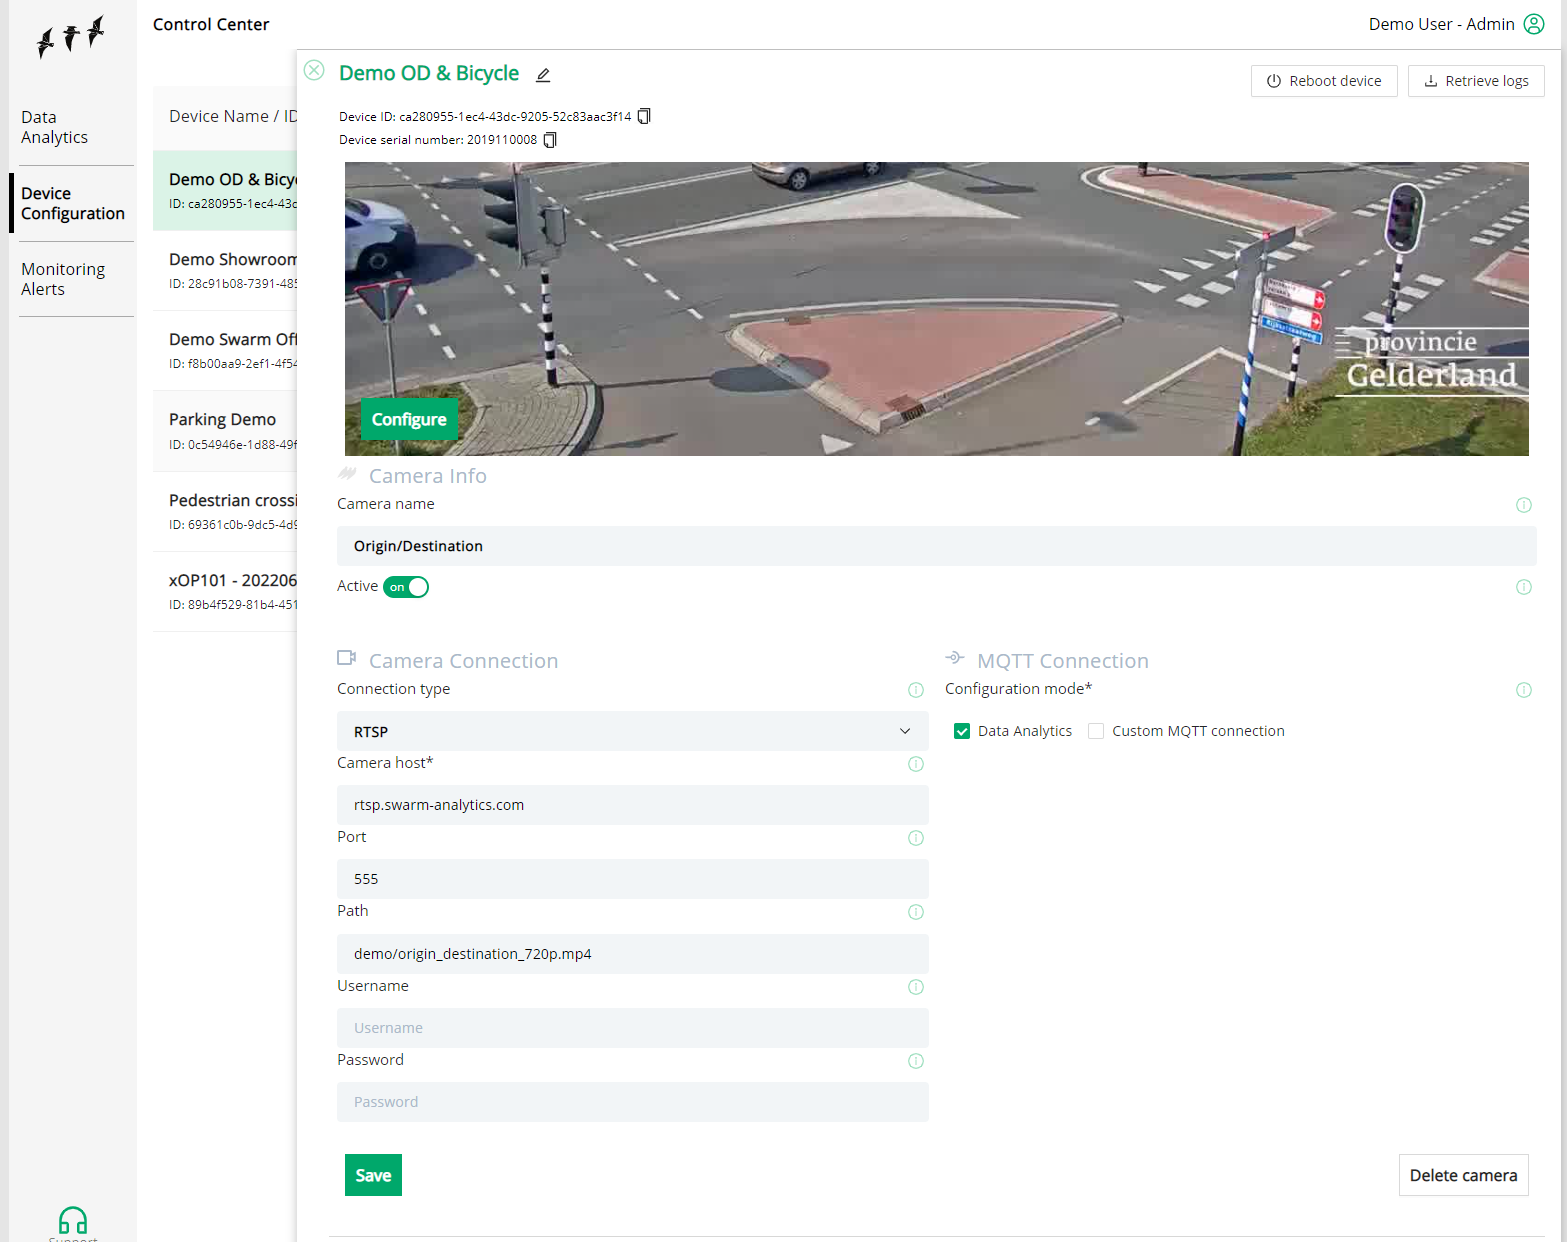Image resolution: width=1567 pixels, height=1242 pixels.
Task: Select the Demo OD & Bicycle row
Action: [x=225, y=190]
